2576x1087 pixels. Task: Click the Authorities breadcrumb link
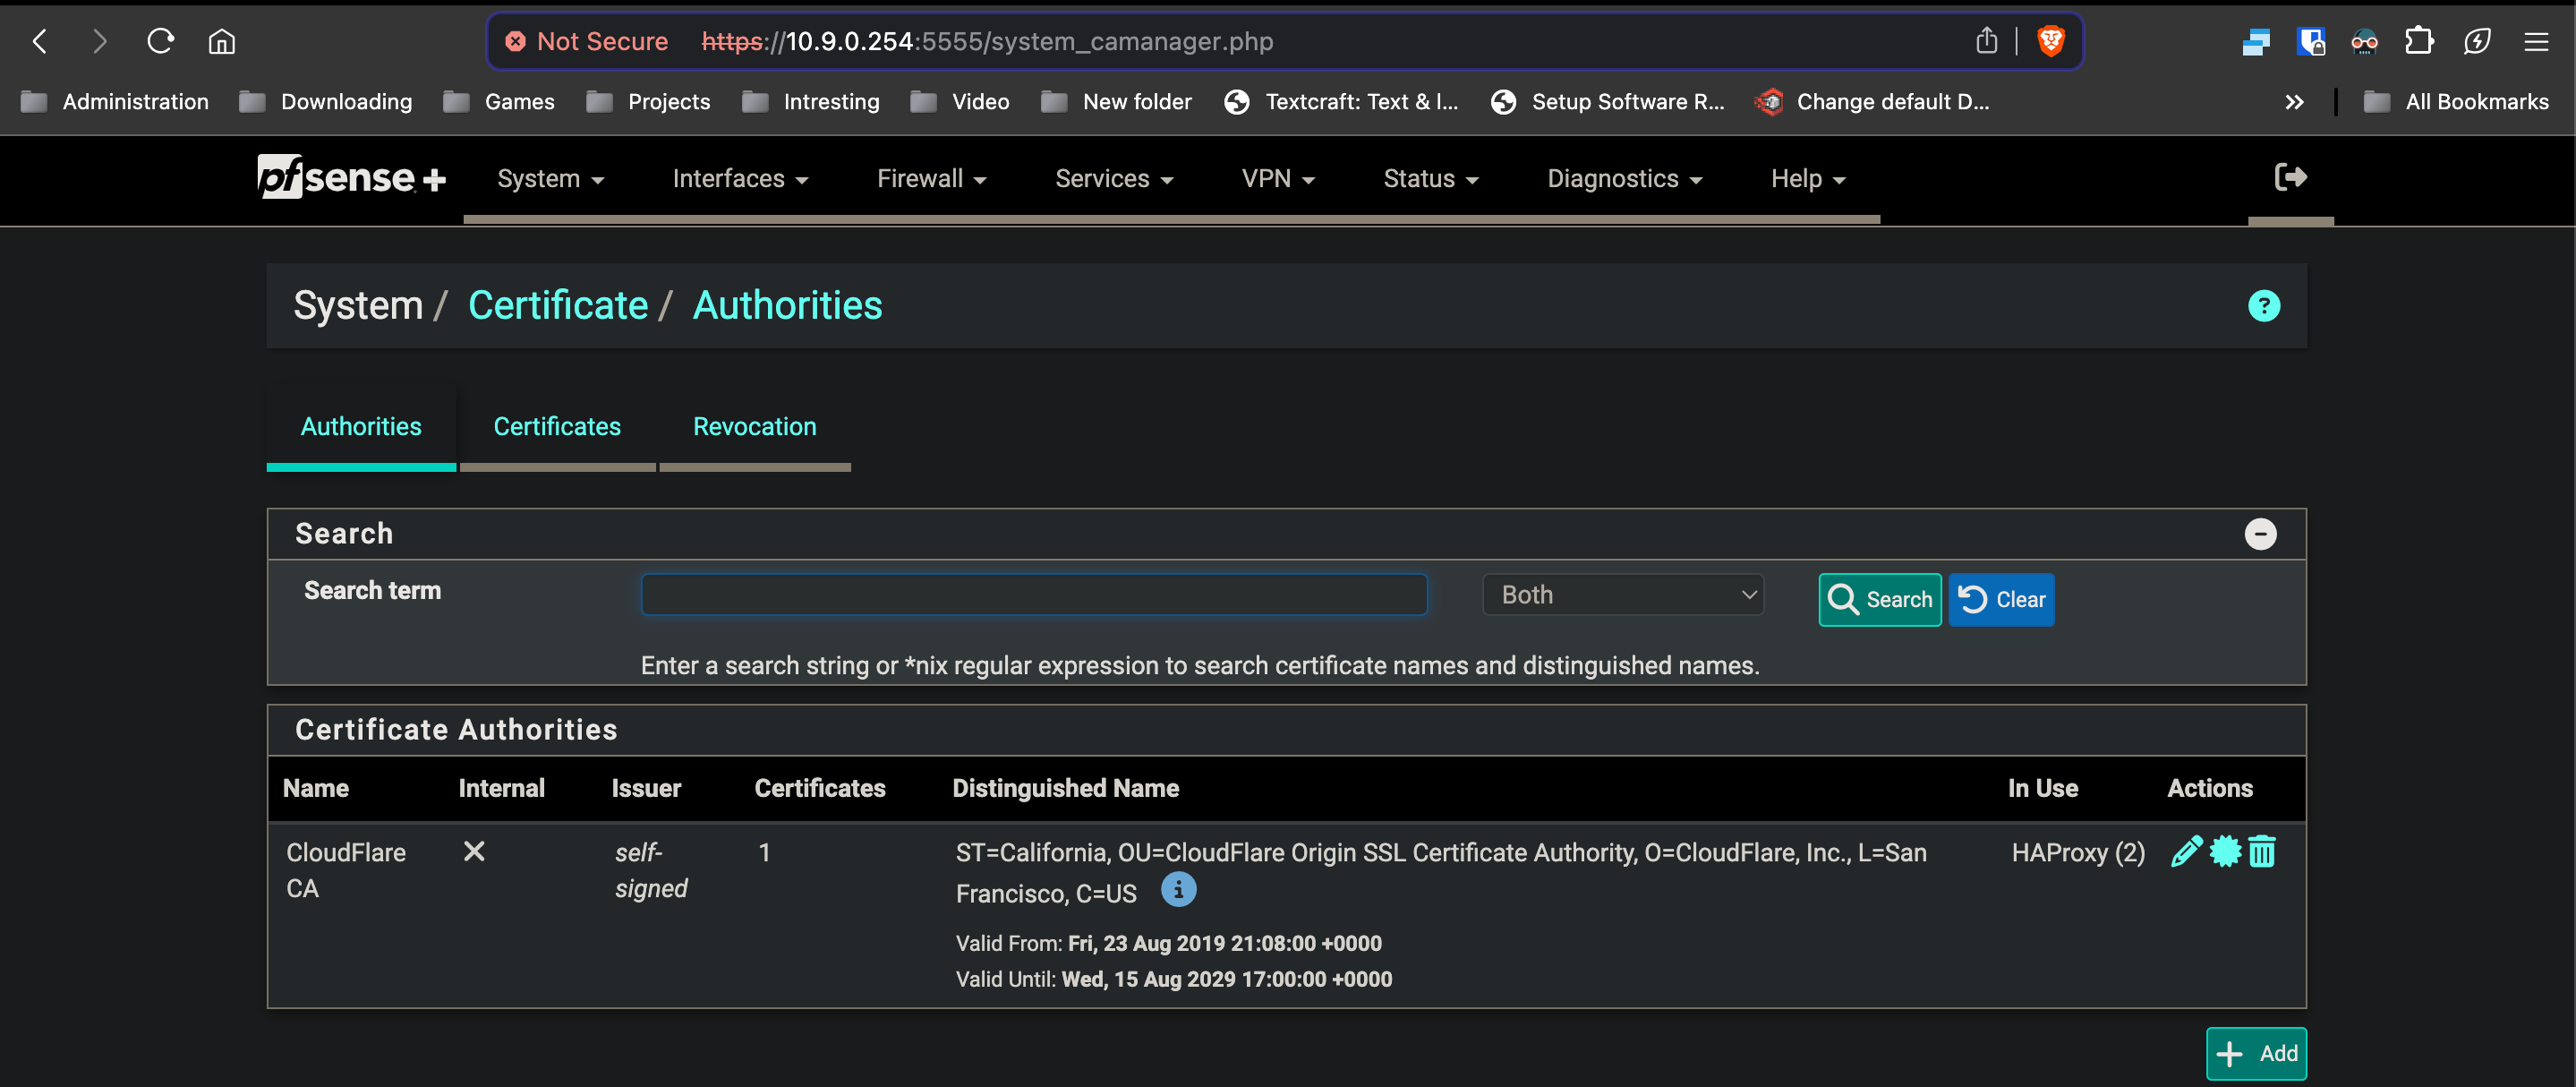click(x=788, y=306)
